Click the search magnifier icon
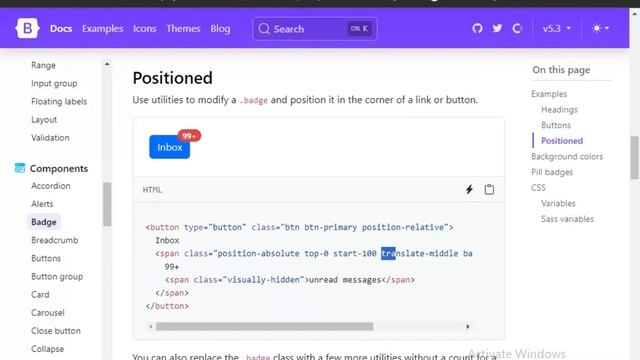This screenshot has width=640, height=360. 264,29
